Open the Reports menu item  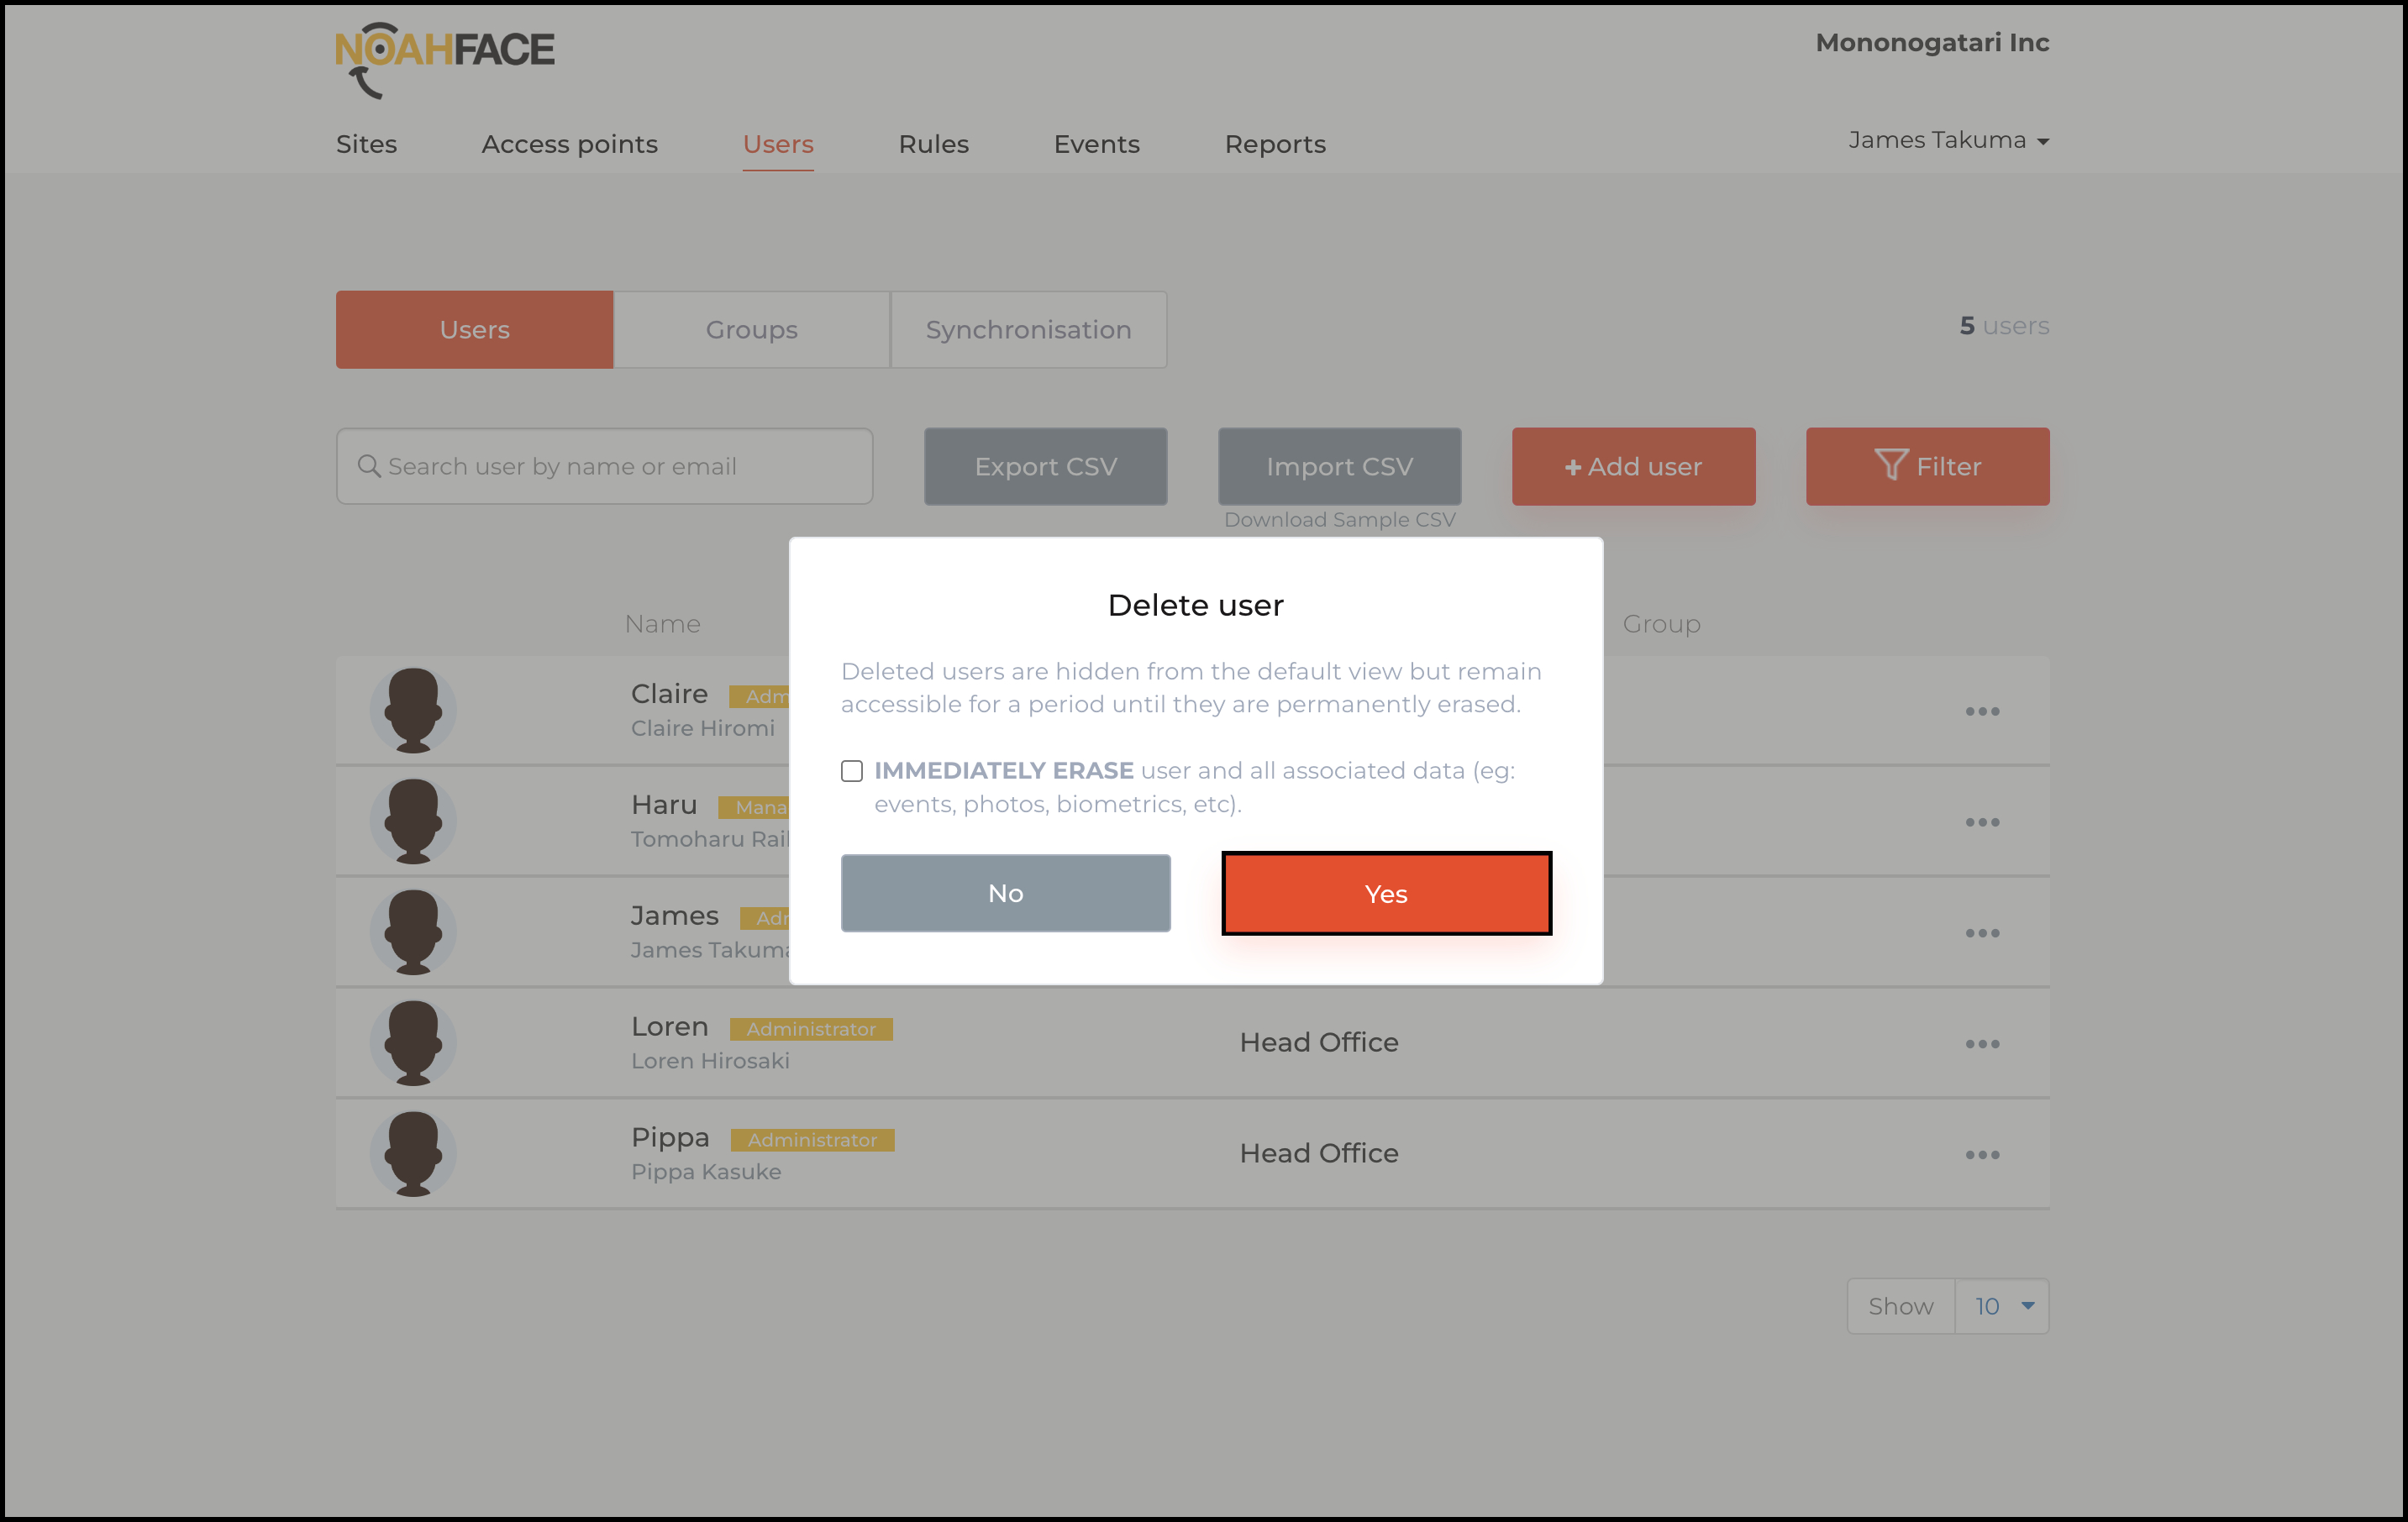(x=1274, y=144)
